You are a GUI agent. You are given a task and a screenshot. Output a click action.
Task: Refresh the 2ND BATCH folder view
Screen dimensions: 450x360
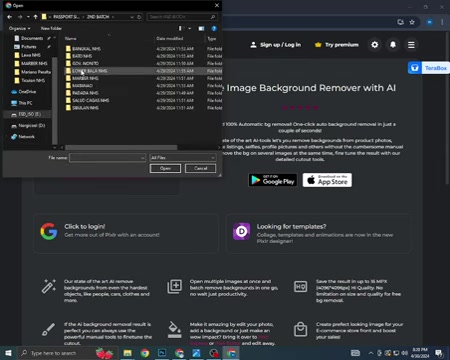click(x=139, y=17)
